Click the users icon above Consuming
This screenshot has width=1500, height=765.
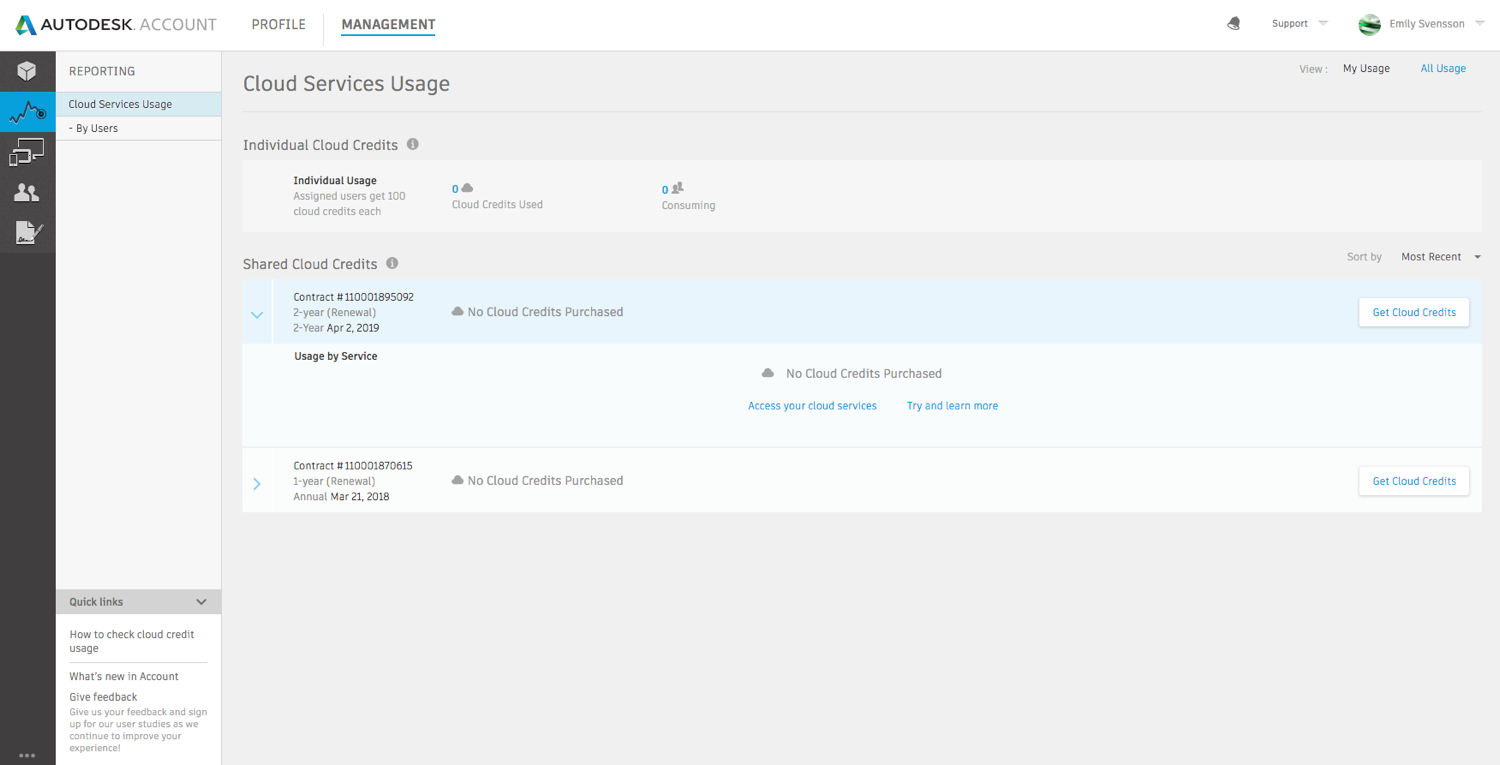[x=677, y=188]
